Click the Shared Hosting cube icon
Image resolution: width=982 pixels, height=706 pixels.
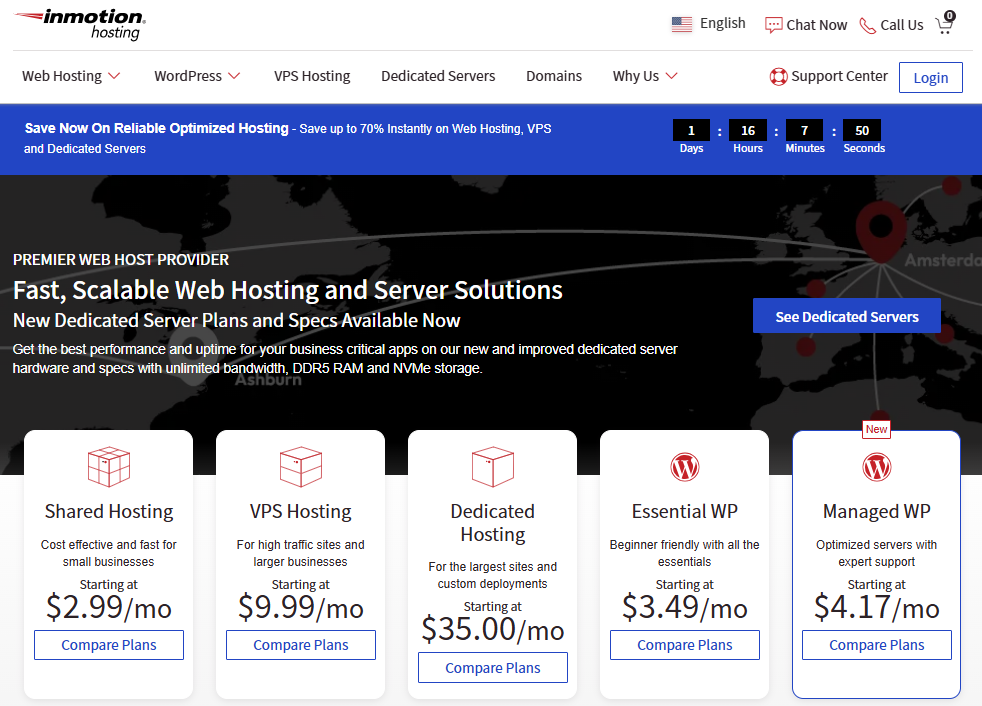[x=109, y=467]
